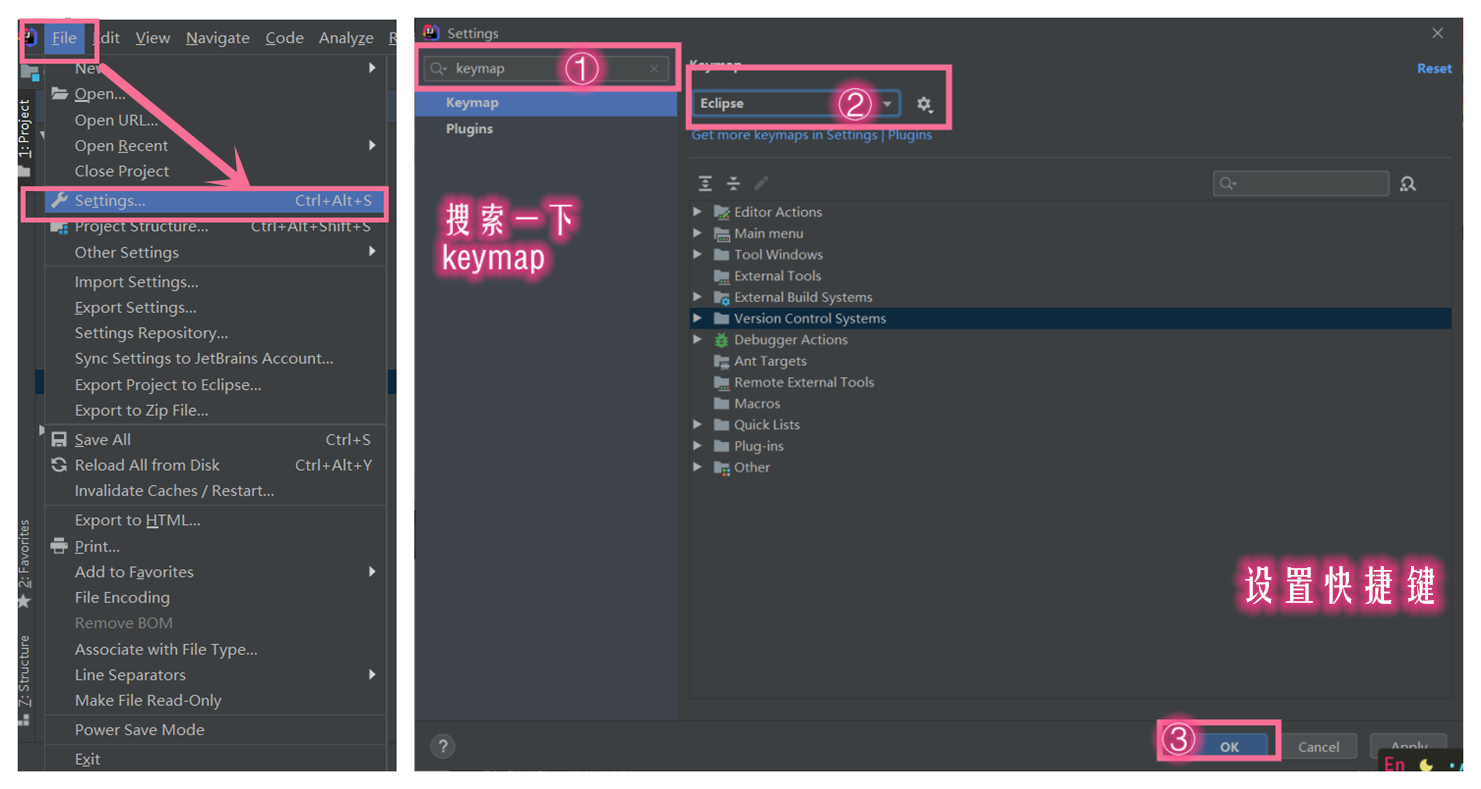
Task: Click Save All entry
Action: tap(216, 440)
